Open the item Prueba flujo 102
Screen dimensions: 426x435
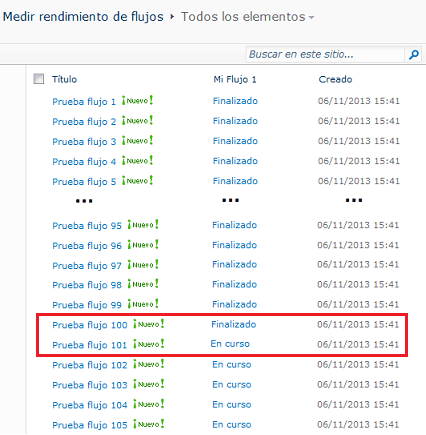(90, 365)
